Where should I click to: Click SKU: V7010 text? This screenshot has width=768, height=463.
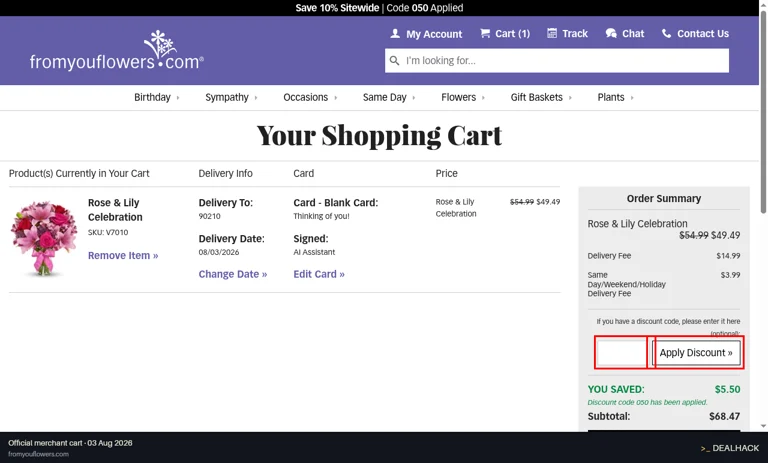pyautogui.click(x=108, y=232)
